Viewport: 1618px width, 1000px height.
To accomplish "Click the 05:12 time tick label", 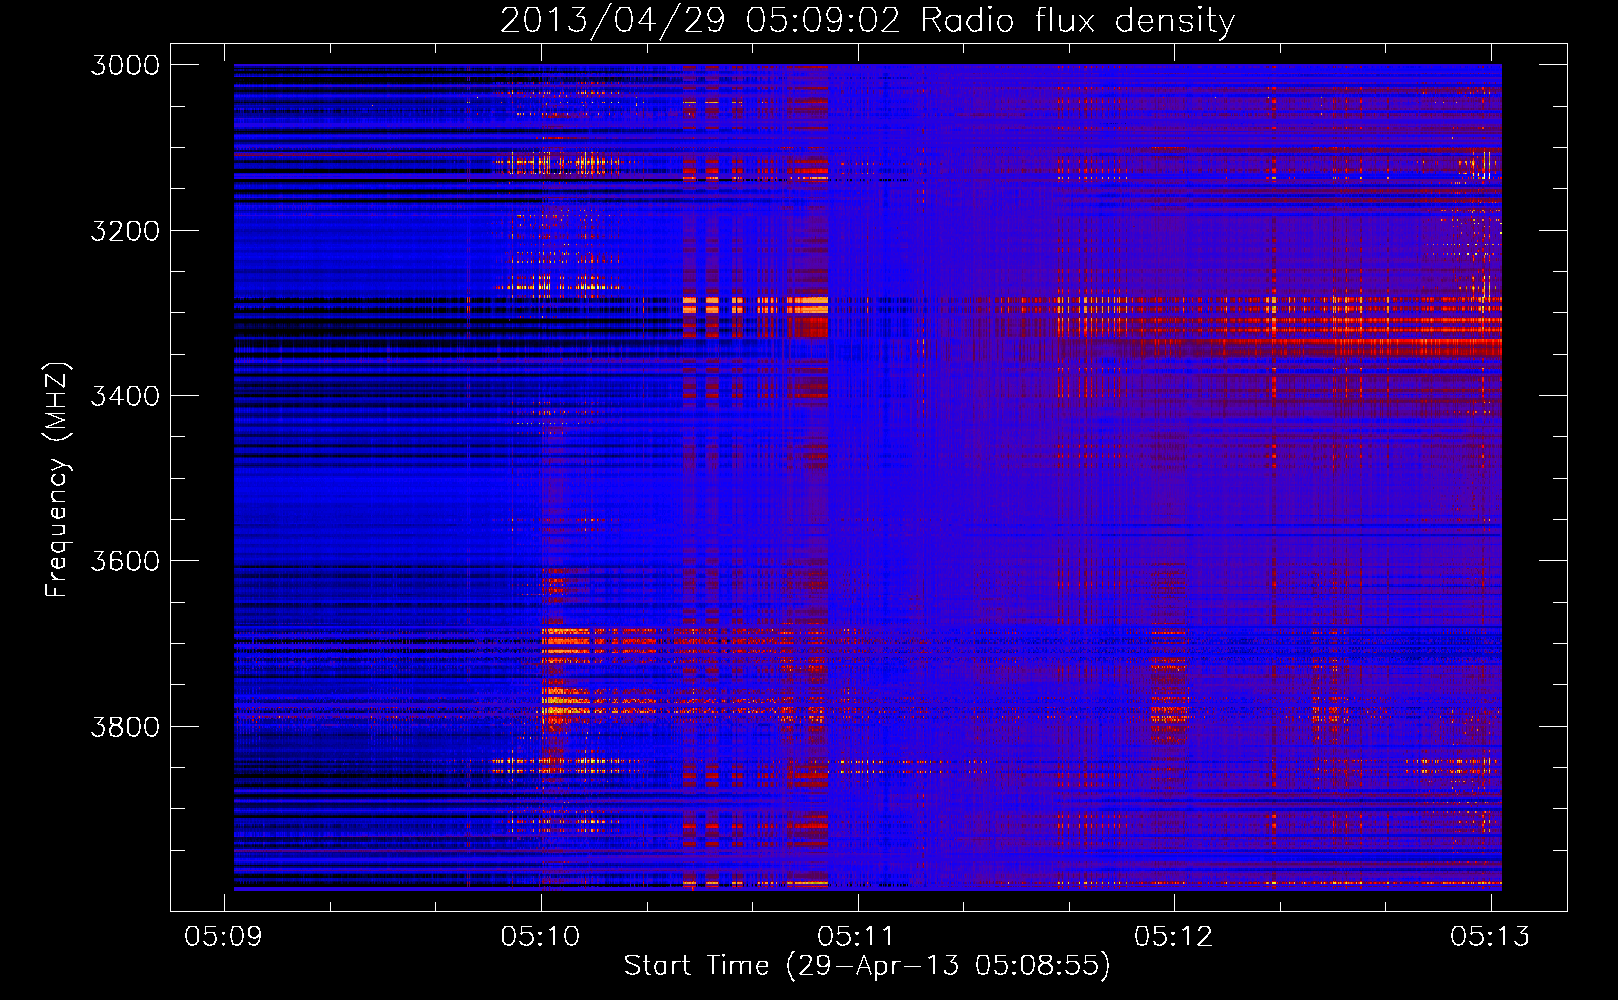I will click(x=1174, y=936).
